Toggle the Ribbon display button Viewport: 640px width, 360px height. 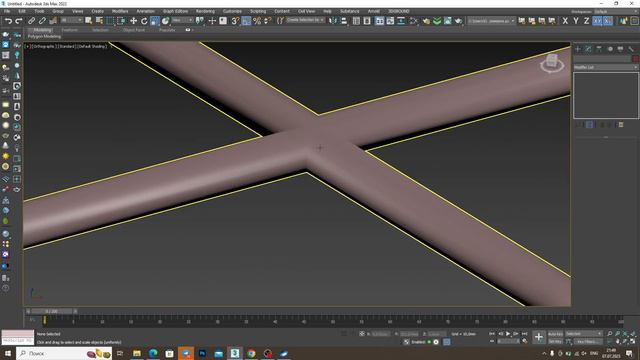pos(380,21)
